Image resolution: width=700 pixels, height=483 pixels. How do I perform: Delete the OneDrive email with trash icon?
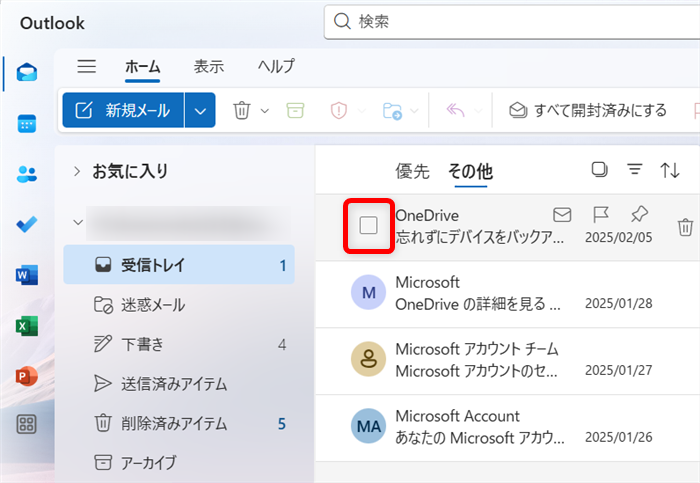pyautogui.click(x=685, y=228)
